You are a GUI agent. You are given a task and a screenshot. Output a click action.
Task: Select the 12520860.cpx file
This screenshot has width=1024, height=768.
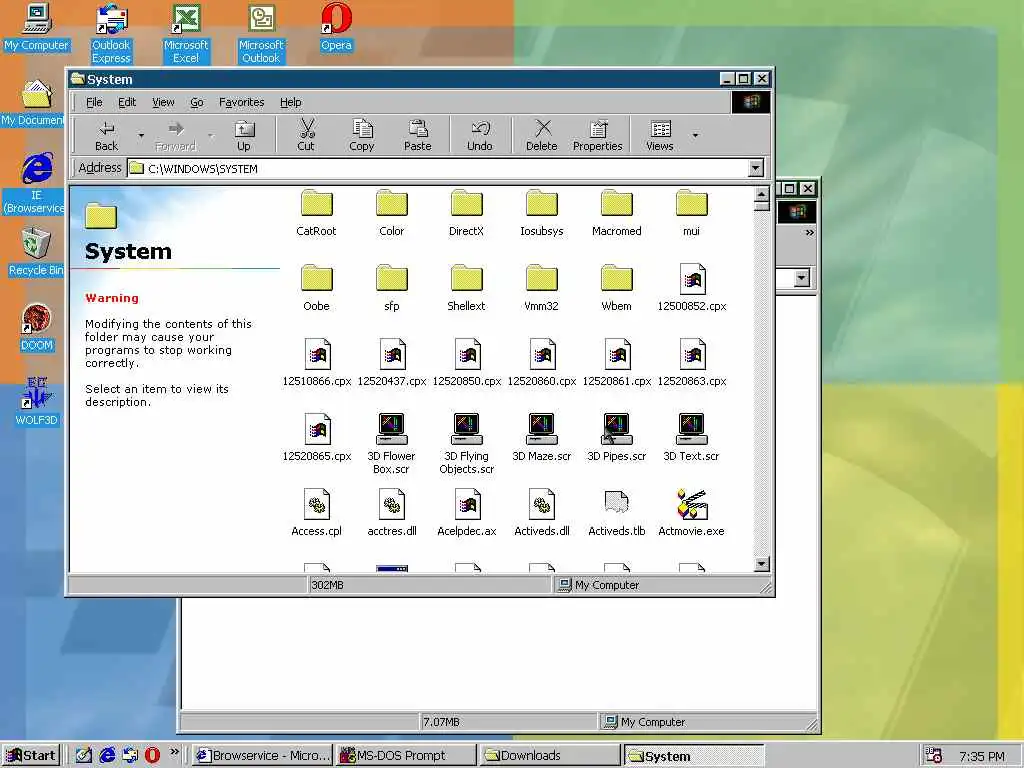[x=542, y=363]
